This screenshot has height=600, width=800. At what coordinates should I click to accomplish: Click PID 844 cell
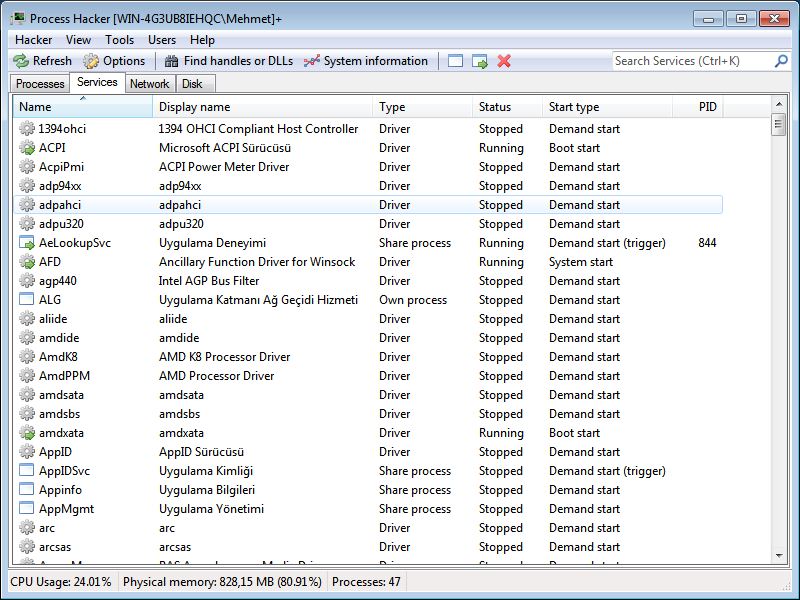pos(707,243)
